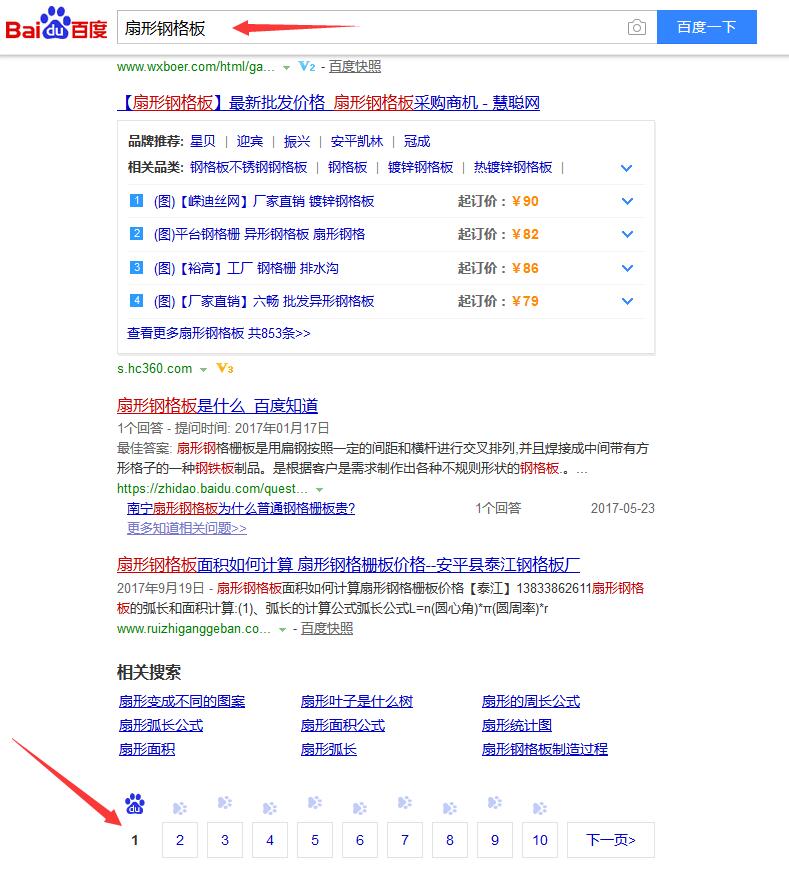
Task: Open related search 扇形钢格板制造过程
Action: coord(544,749)
